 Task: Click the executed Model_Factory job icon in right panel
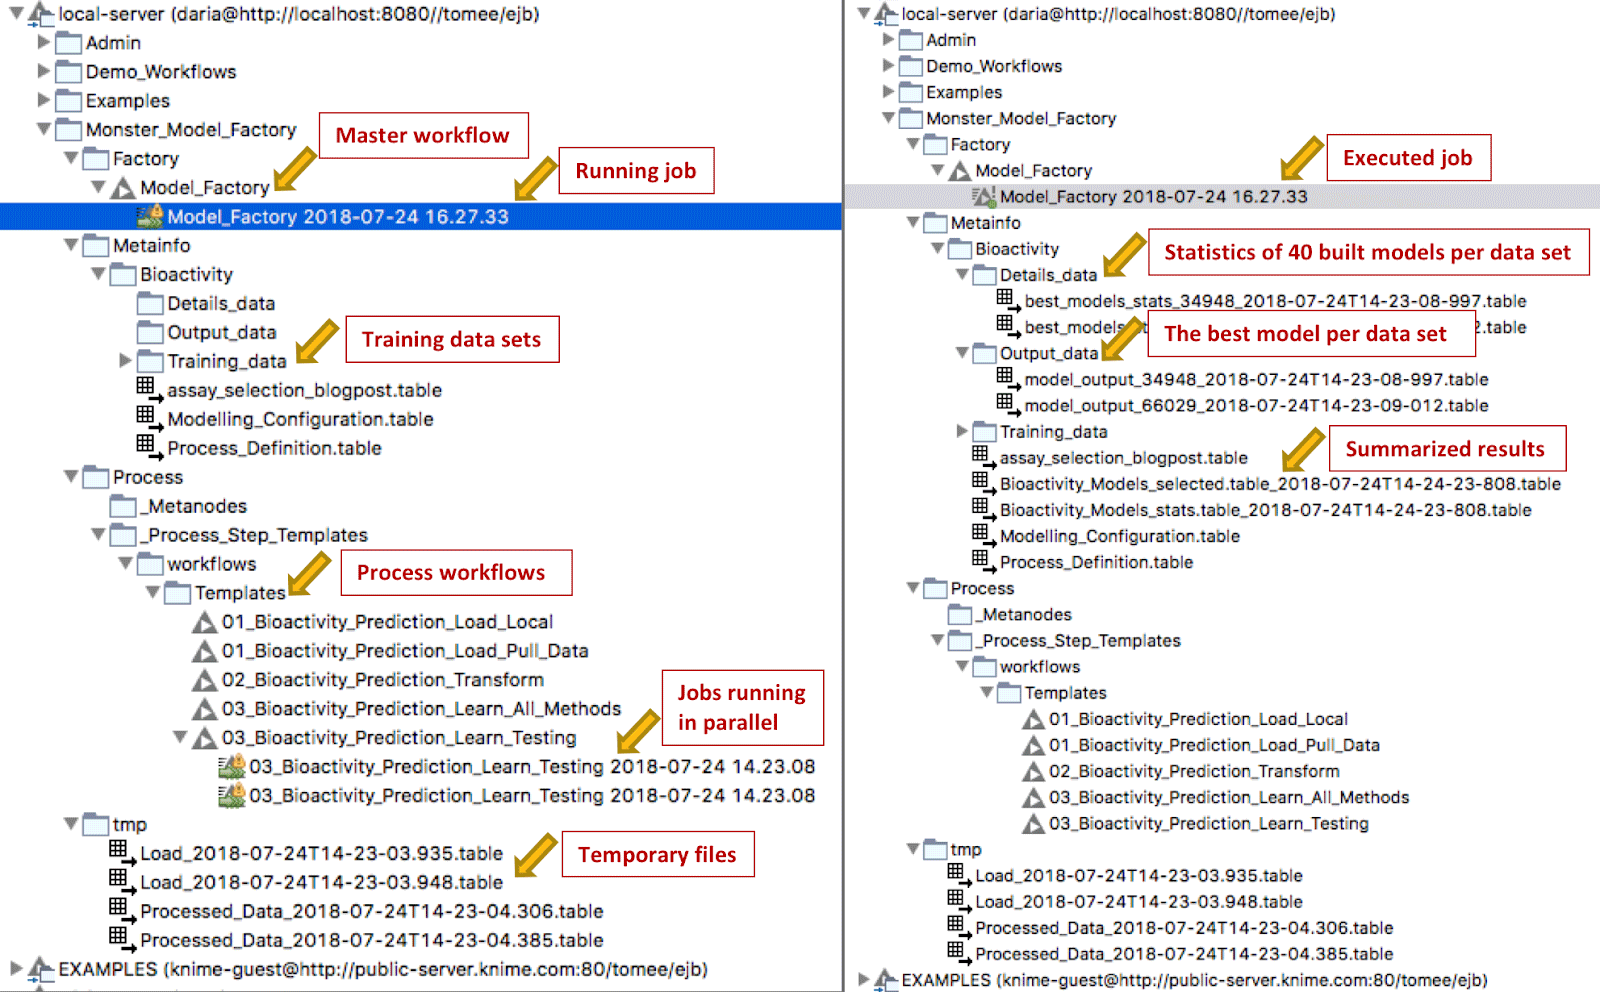(x=984, y=197)
